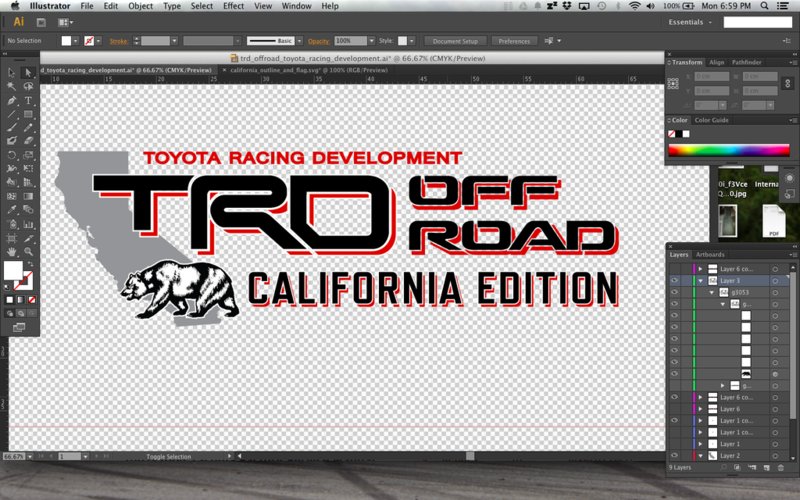Image resolution: width=800 pixels, height=500 pixels.
Task: Click the large Fill swatch in toolbox
Action: pos(13,270)
